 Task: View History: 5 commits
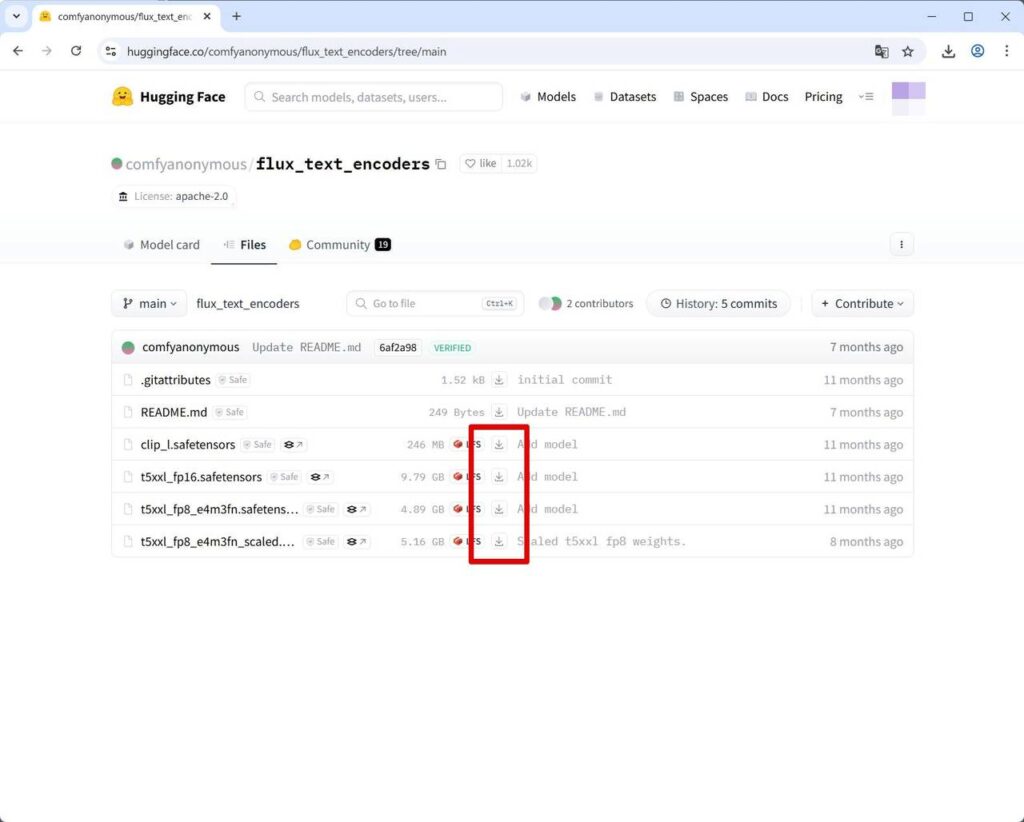[718, 304]
